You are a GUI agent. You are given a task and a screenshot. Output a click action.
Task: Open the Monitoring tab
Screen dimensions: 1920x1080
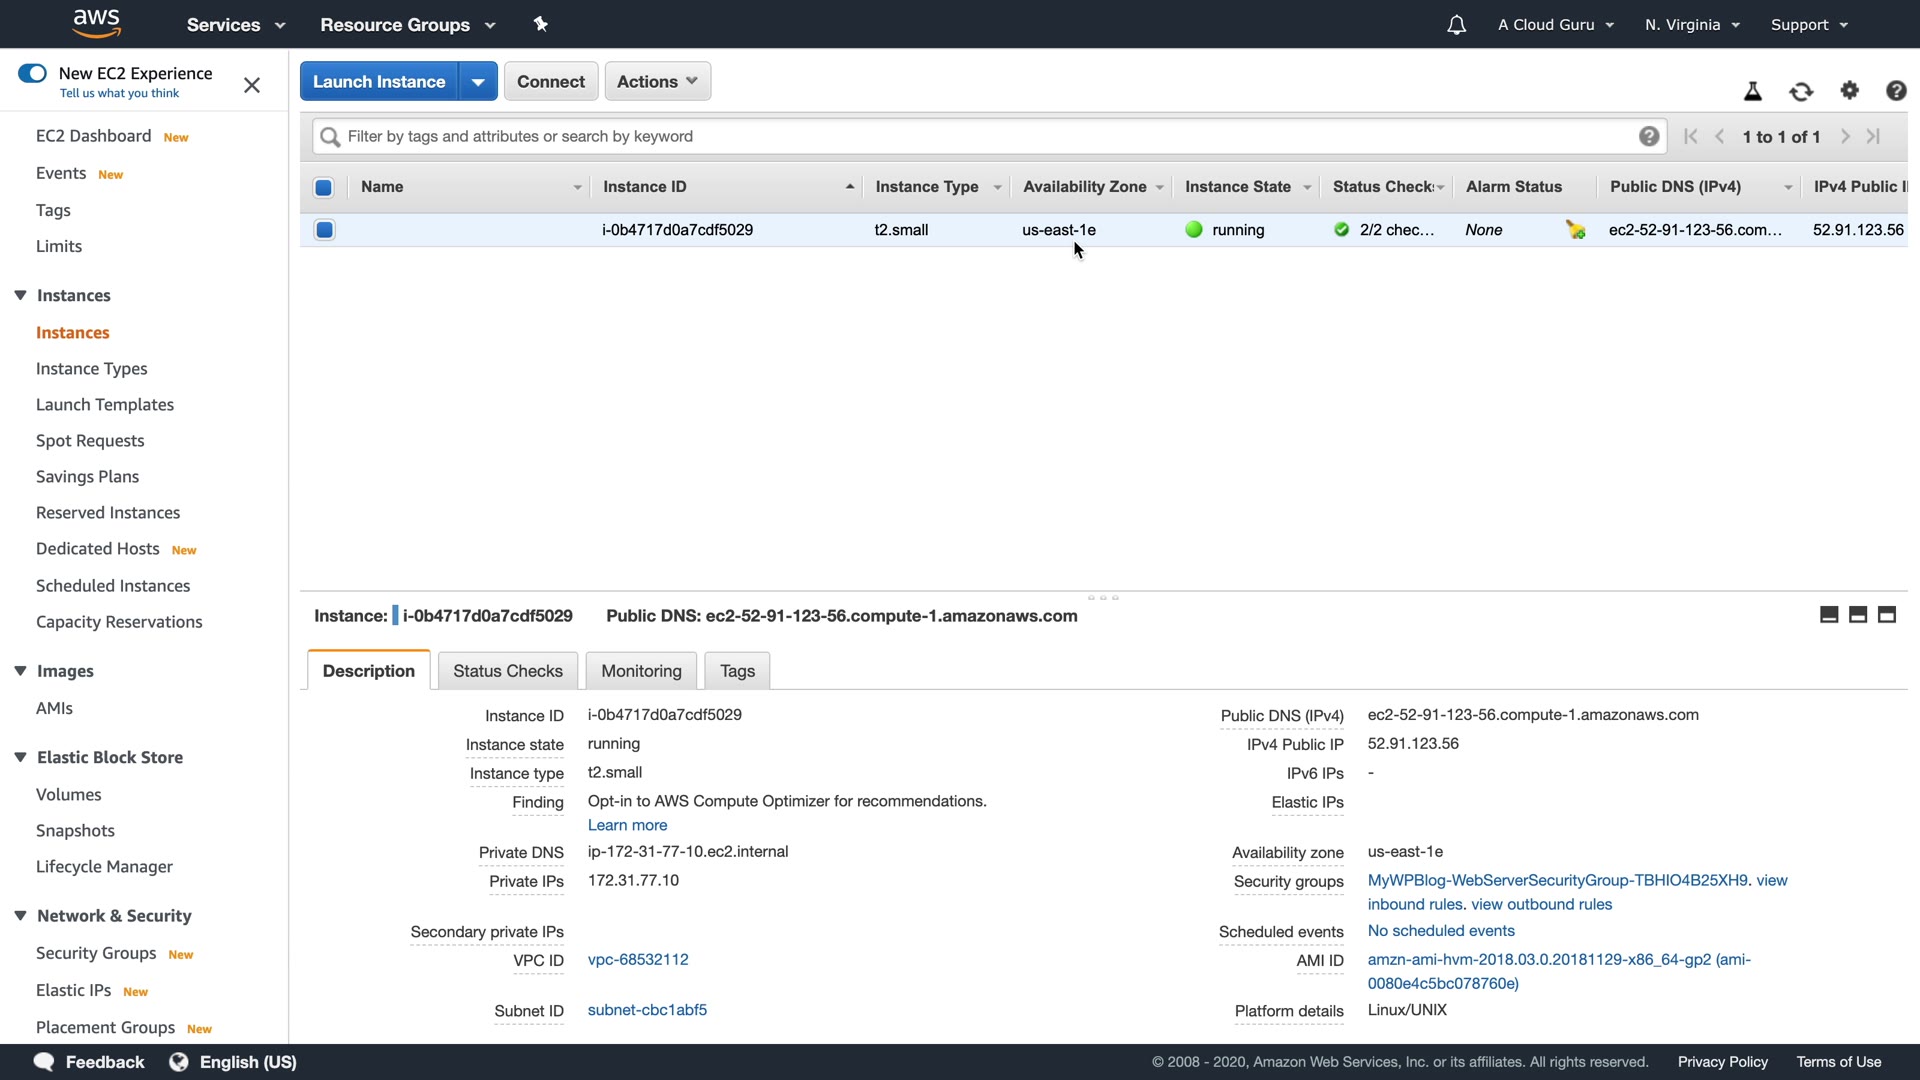click(x=641, y=671)
